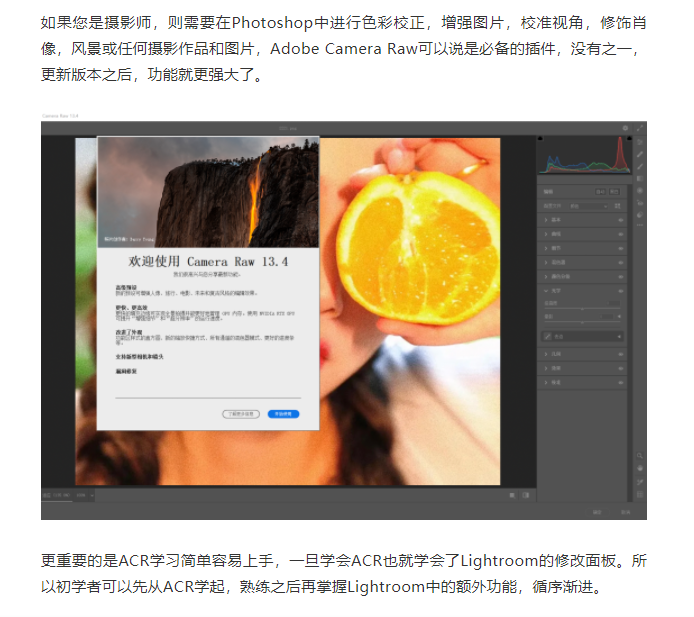Toggle eye icon for 颜色分级 (Color Grading) panel

pyautogui.click(x=621, y=277)
